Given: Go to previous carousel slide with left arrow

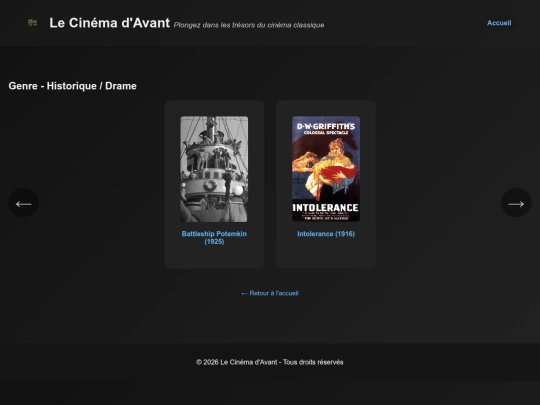Looking at the screenshot, I should (23, 203).
